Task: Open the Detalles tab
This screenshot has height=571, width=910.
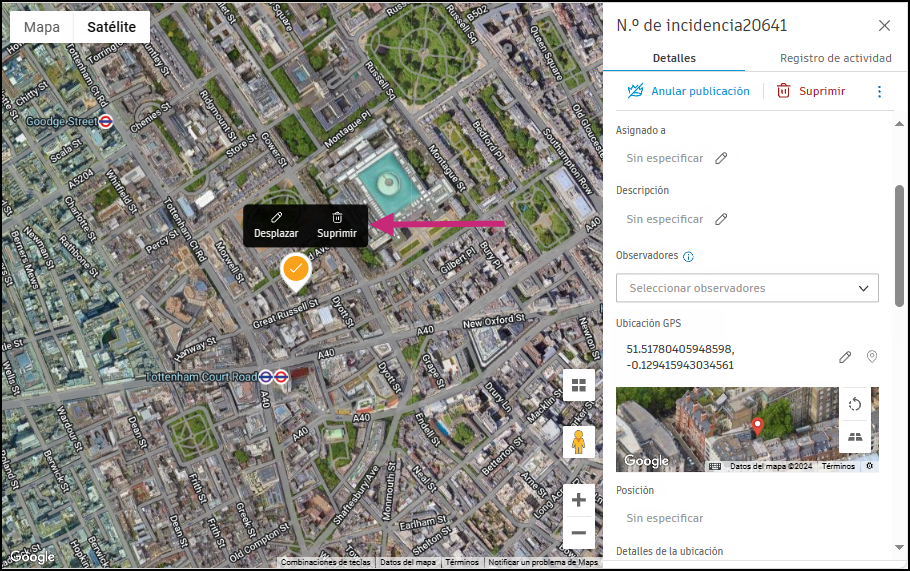Action: pyautogui.click(x=674, y=58)
